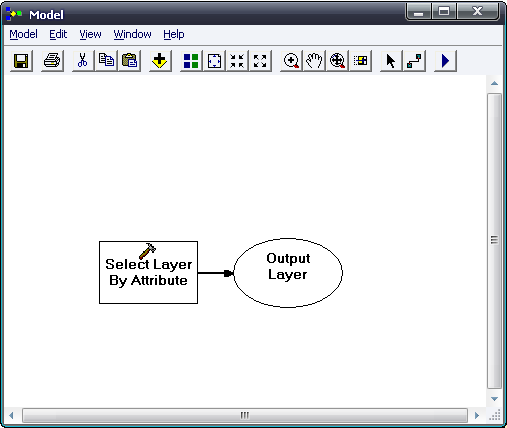Paste clipboard contents into model
Viewport: 507px width, 428px height.
tap(129, 61)
